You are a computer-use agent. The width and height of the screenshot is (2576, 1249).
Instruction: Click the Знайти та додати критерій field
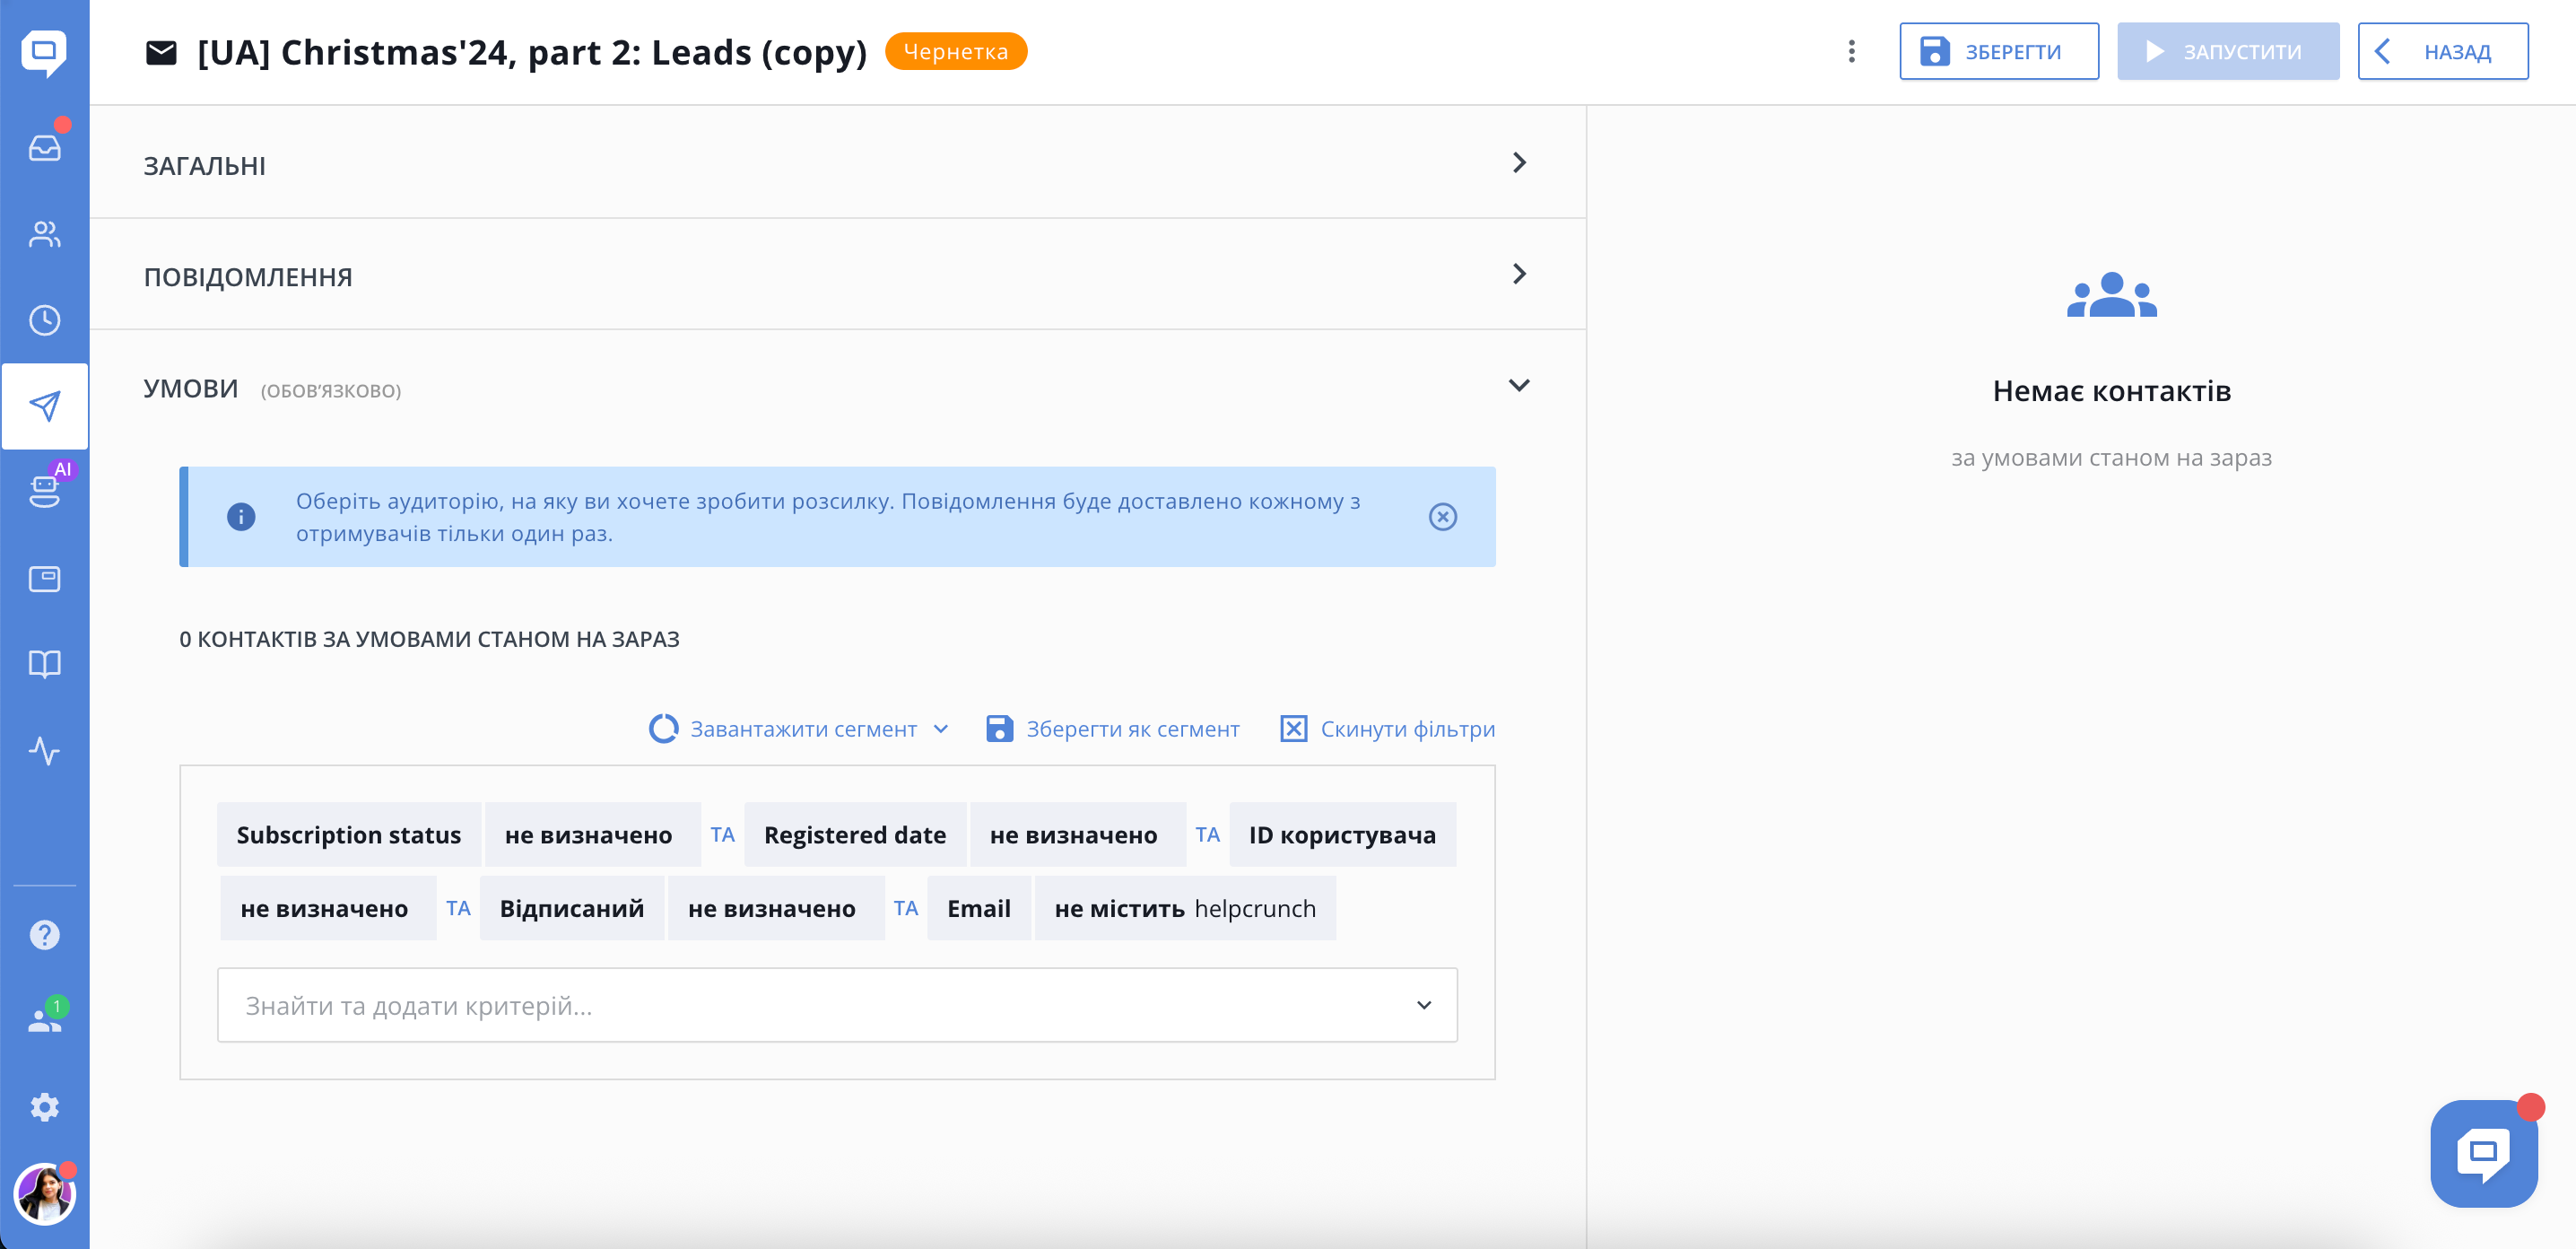pyautogui.click(x=837, y=1005)
